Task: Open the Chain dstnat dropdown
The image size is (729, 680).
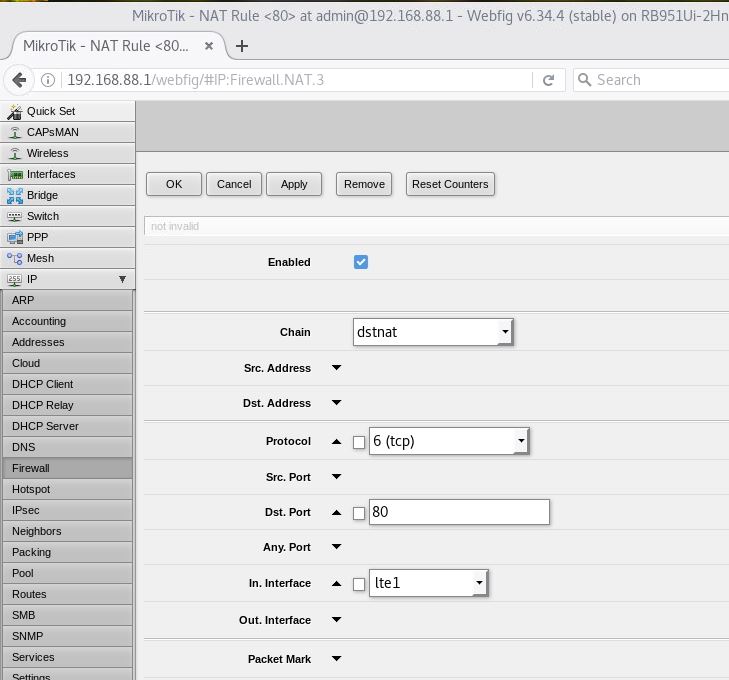Action: 433,332
